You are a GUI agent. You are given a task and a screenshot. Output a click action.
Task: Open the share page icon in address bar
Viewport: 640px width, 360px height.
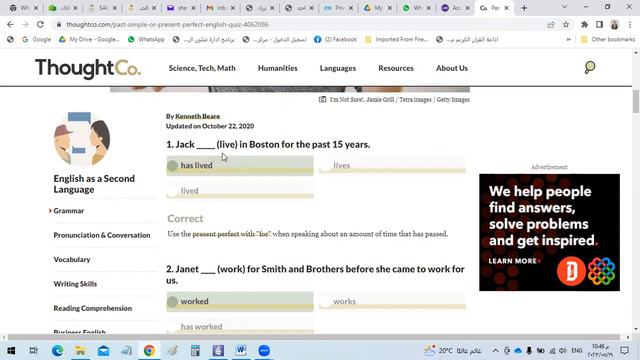[551, 24]
